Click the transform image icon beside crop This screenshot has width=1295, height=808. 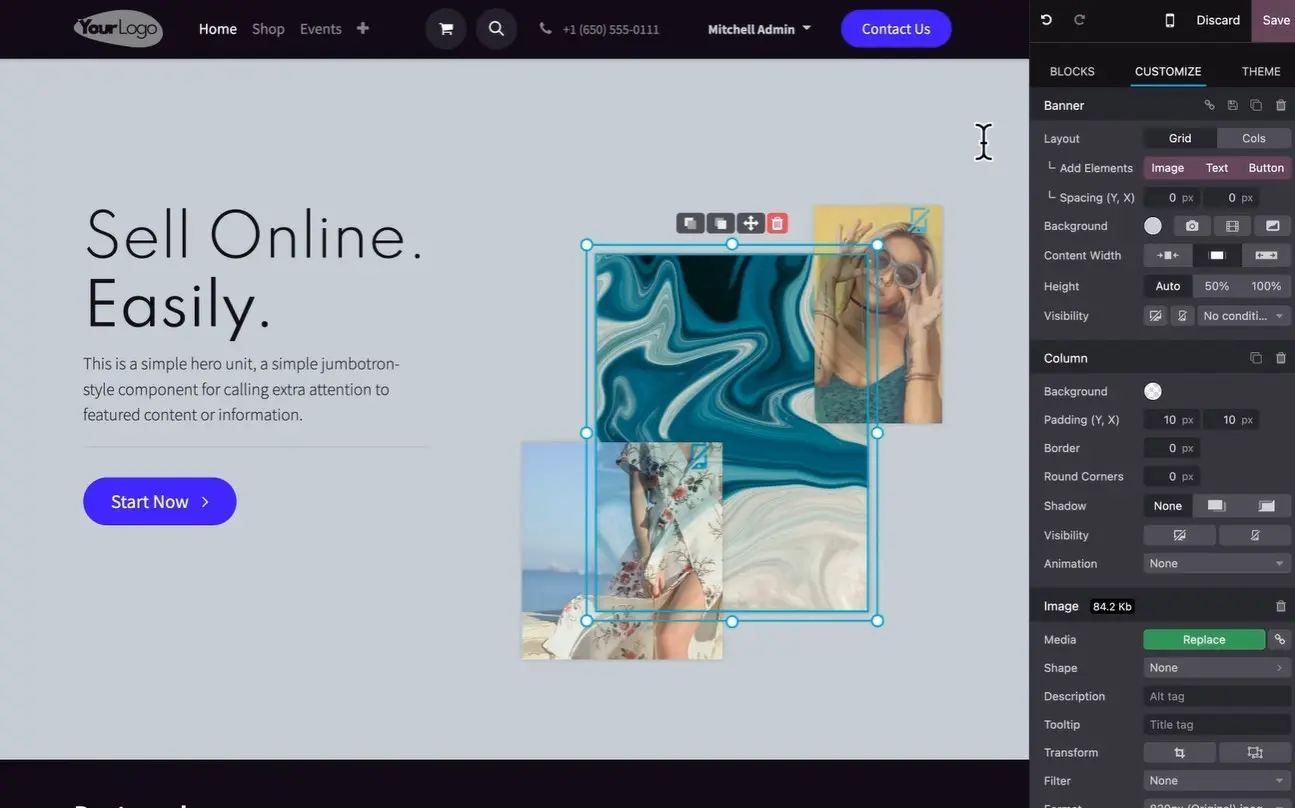point(1255,752)
